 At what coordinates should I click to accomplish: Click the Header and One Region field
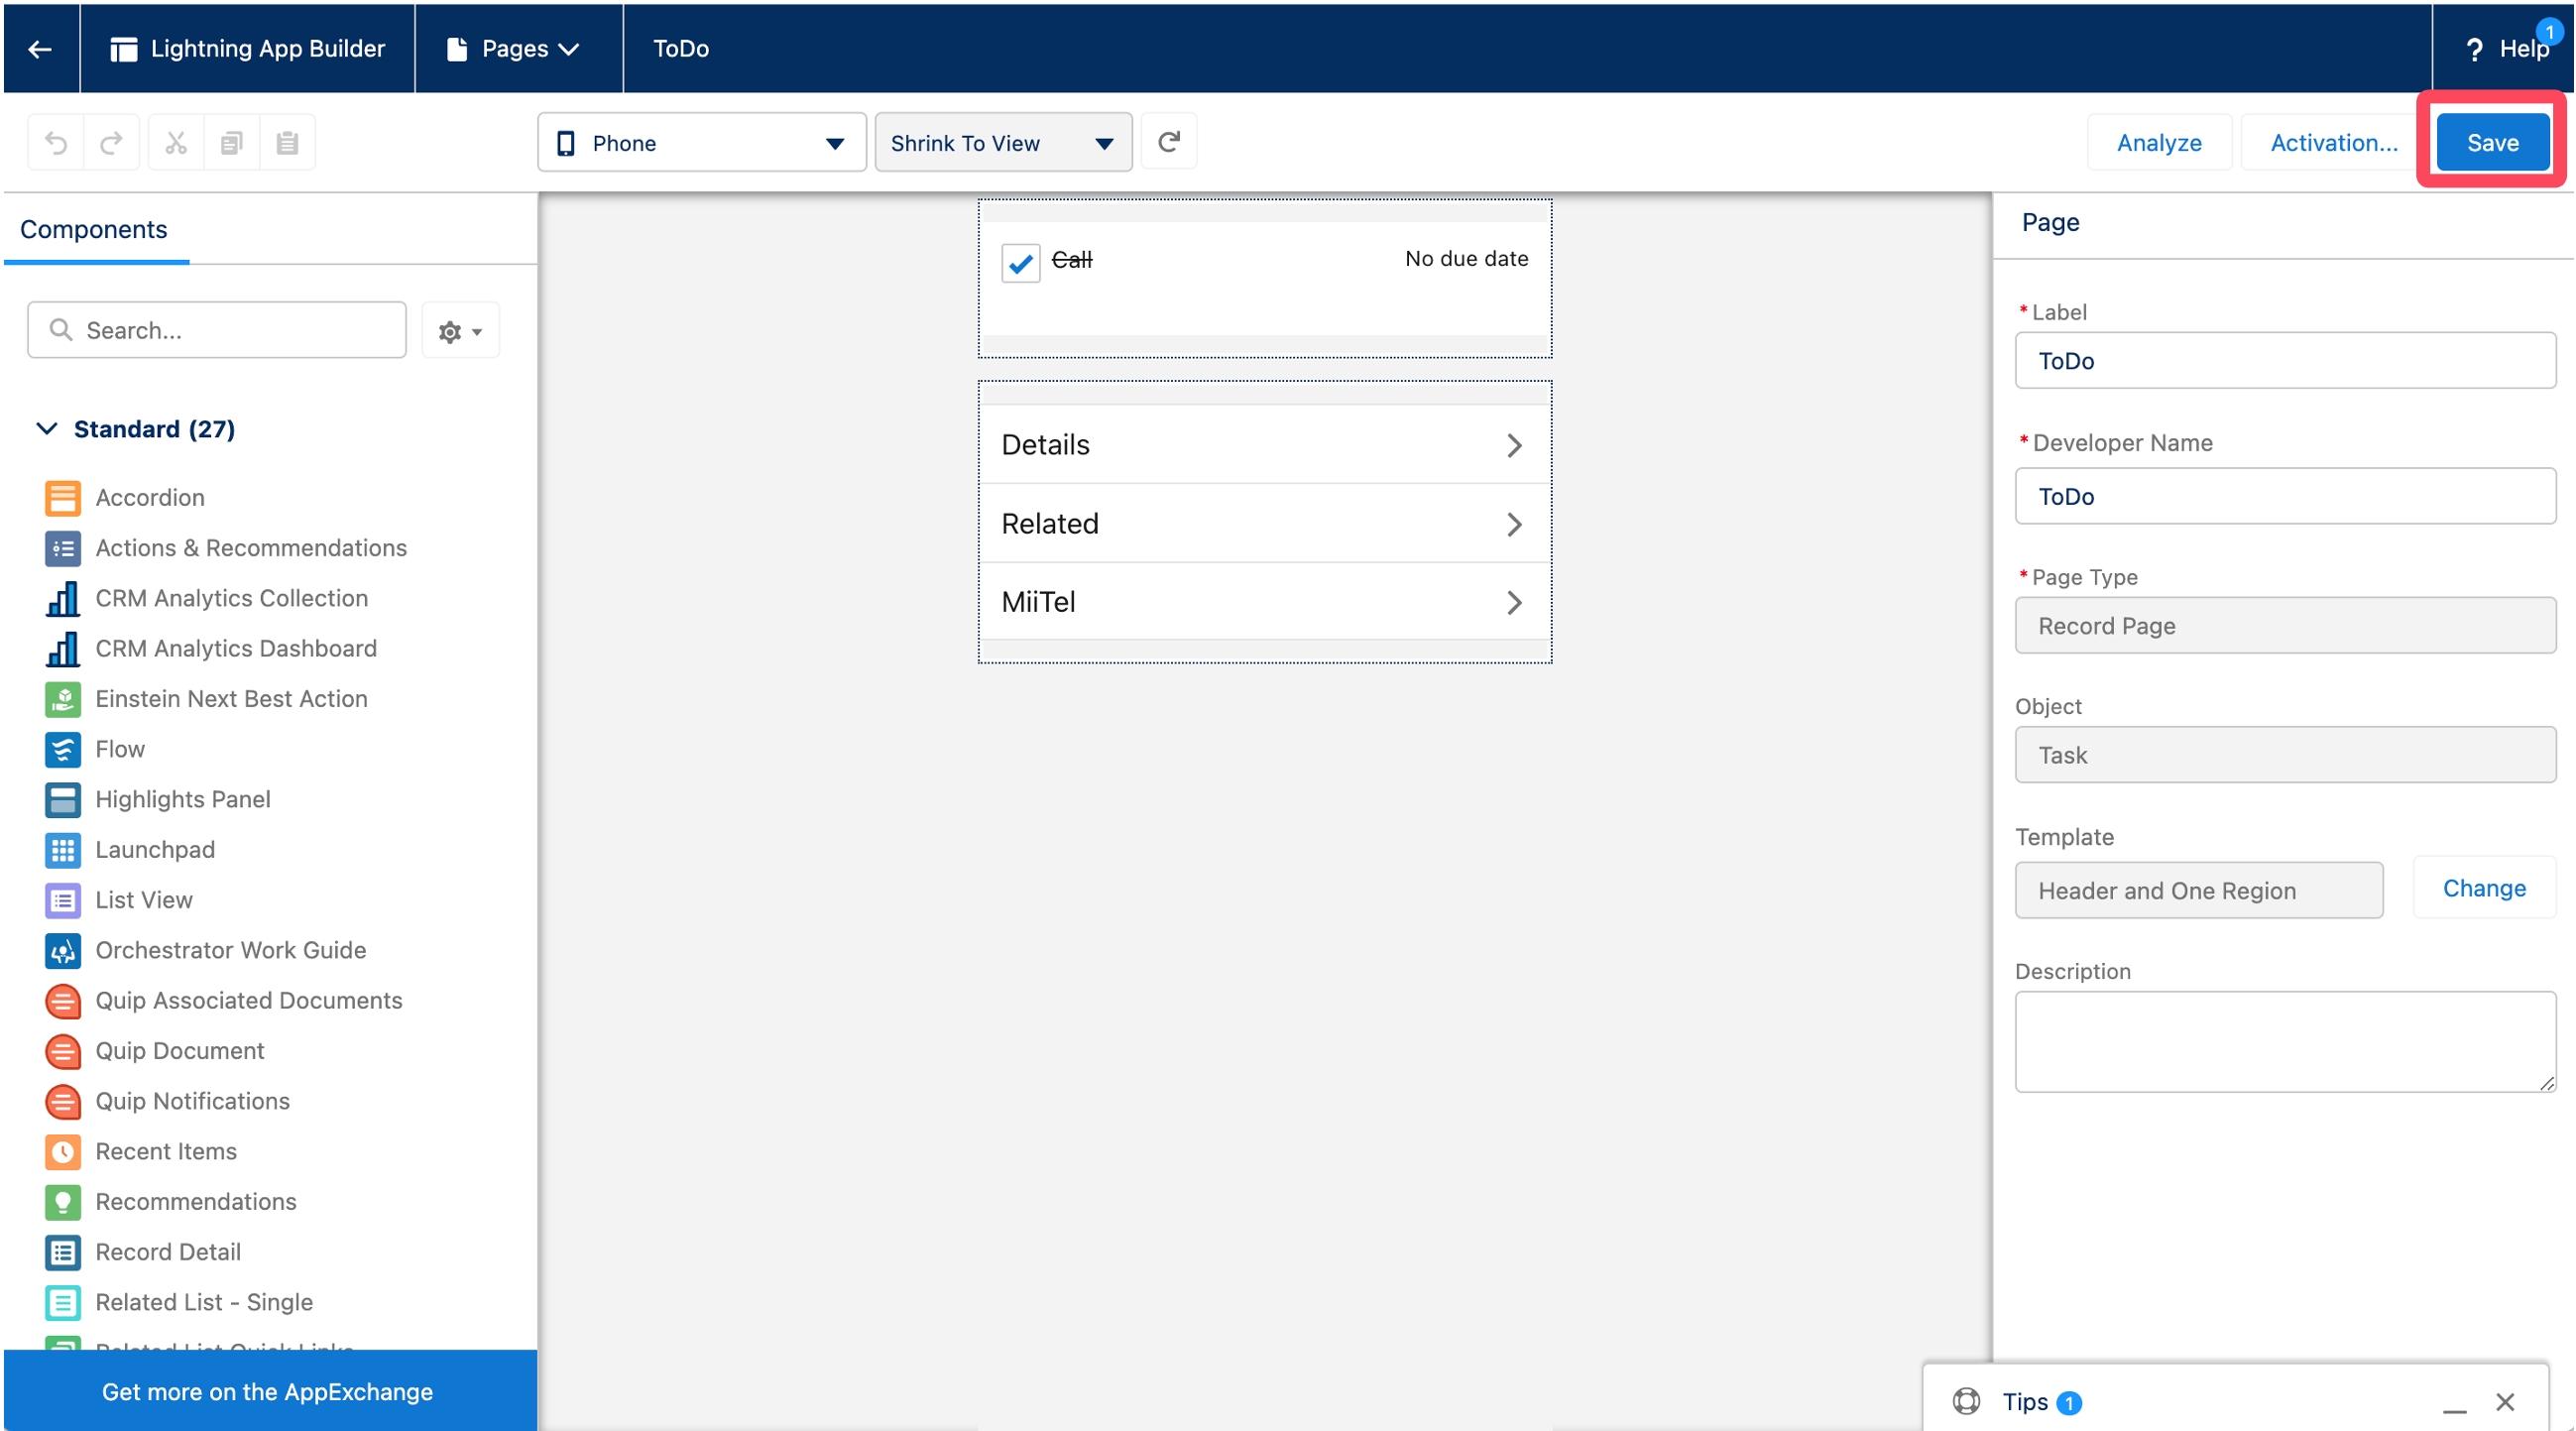[2199, 890]
